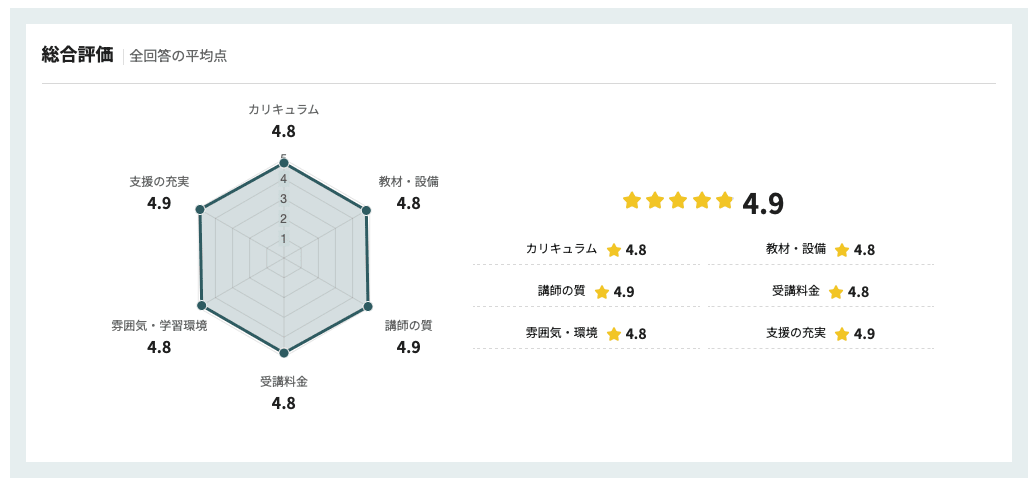Click the star icon beside 教材・設備 rating
This screenshot has width=1036, height=489.
point(842,250)
